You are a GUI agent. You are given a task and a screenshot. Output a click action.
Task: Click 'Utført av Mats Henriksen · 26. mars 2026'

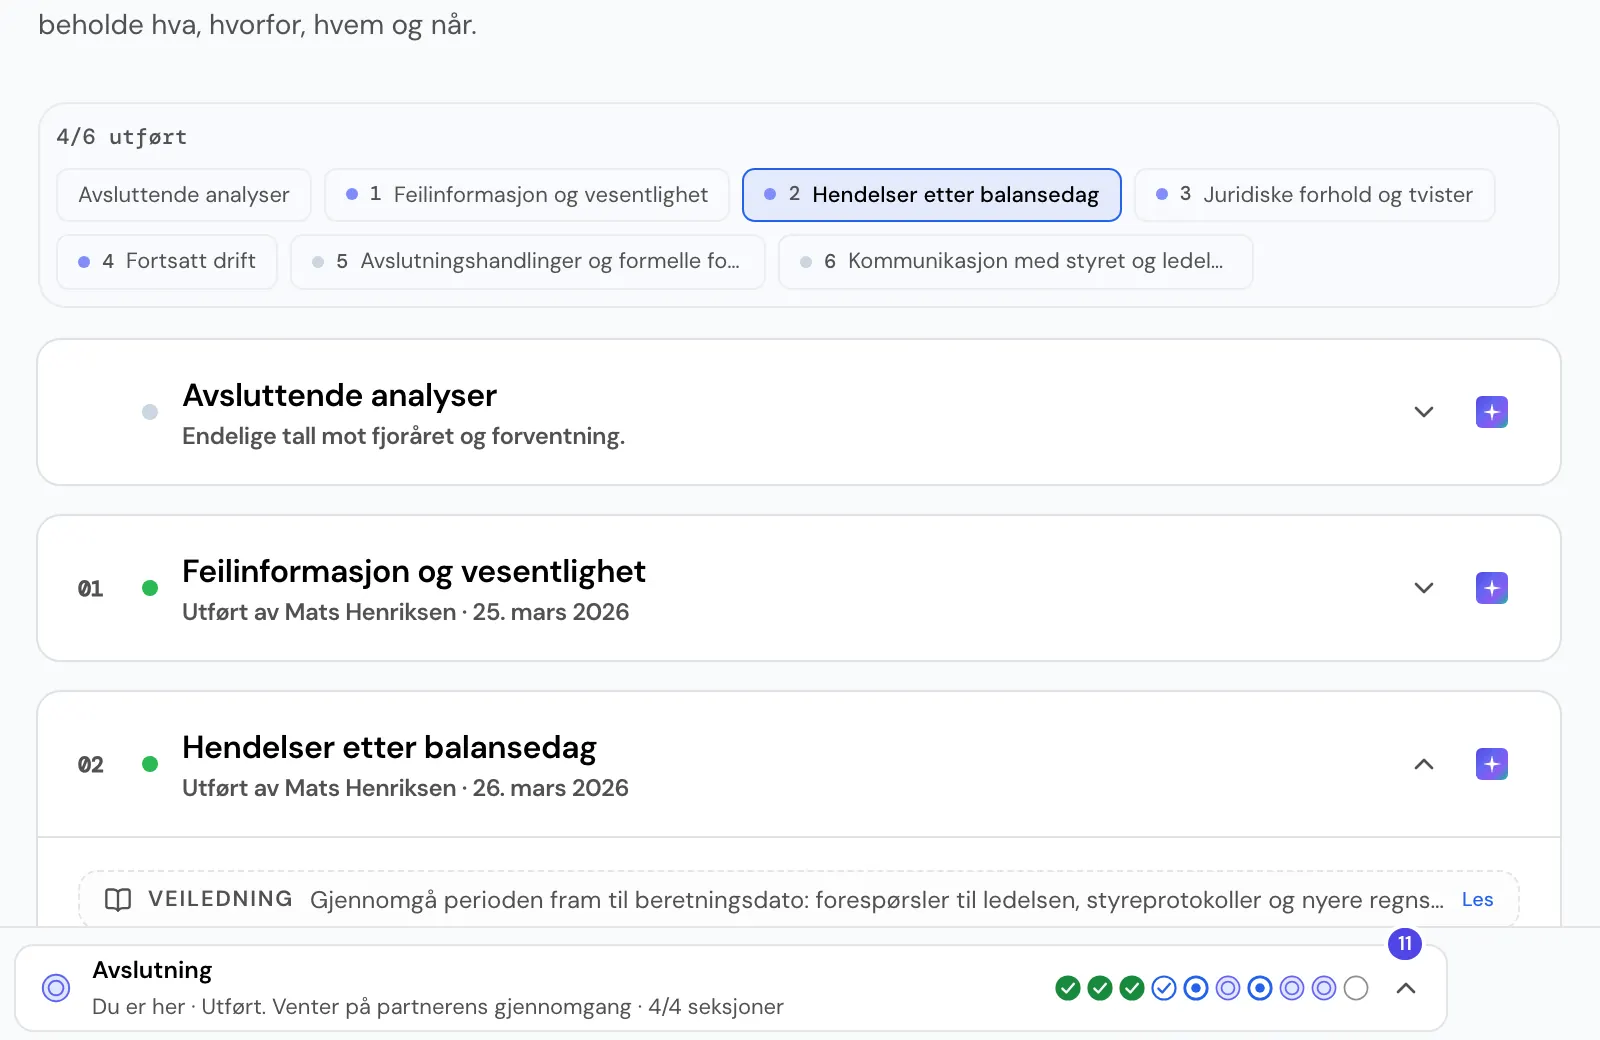click(405, 788)
